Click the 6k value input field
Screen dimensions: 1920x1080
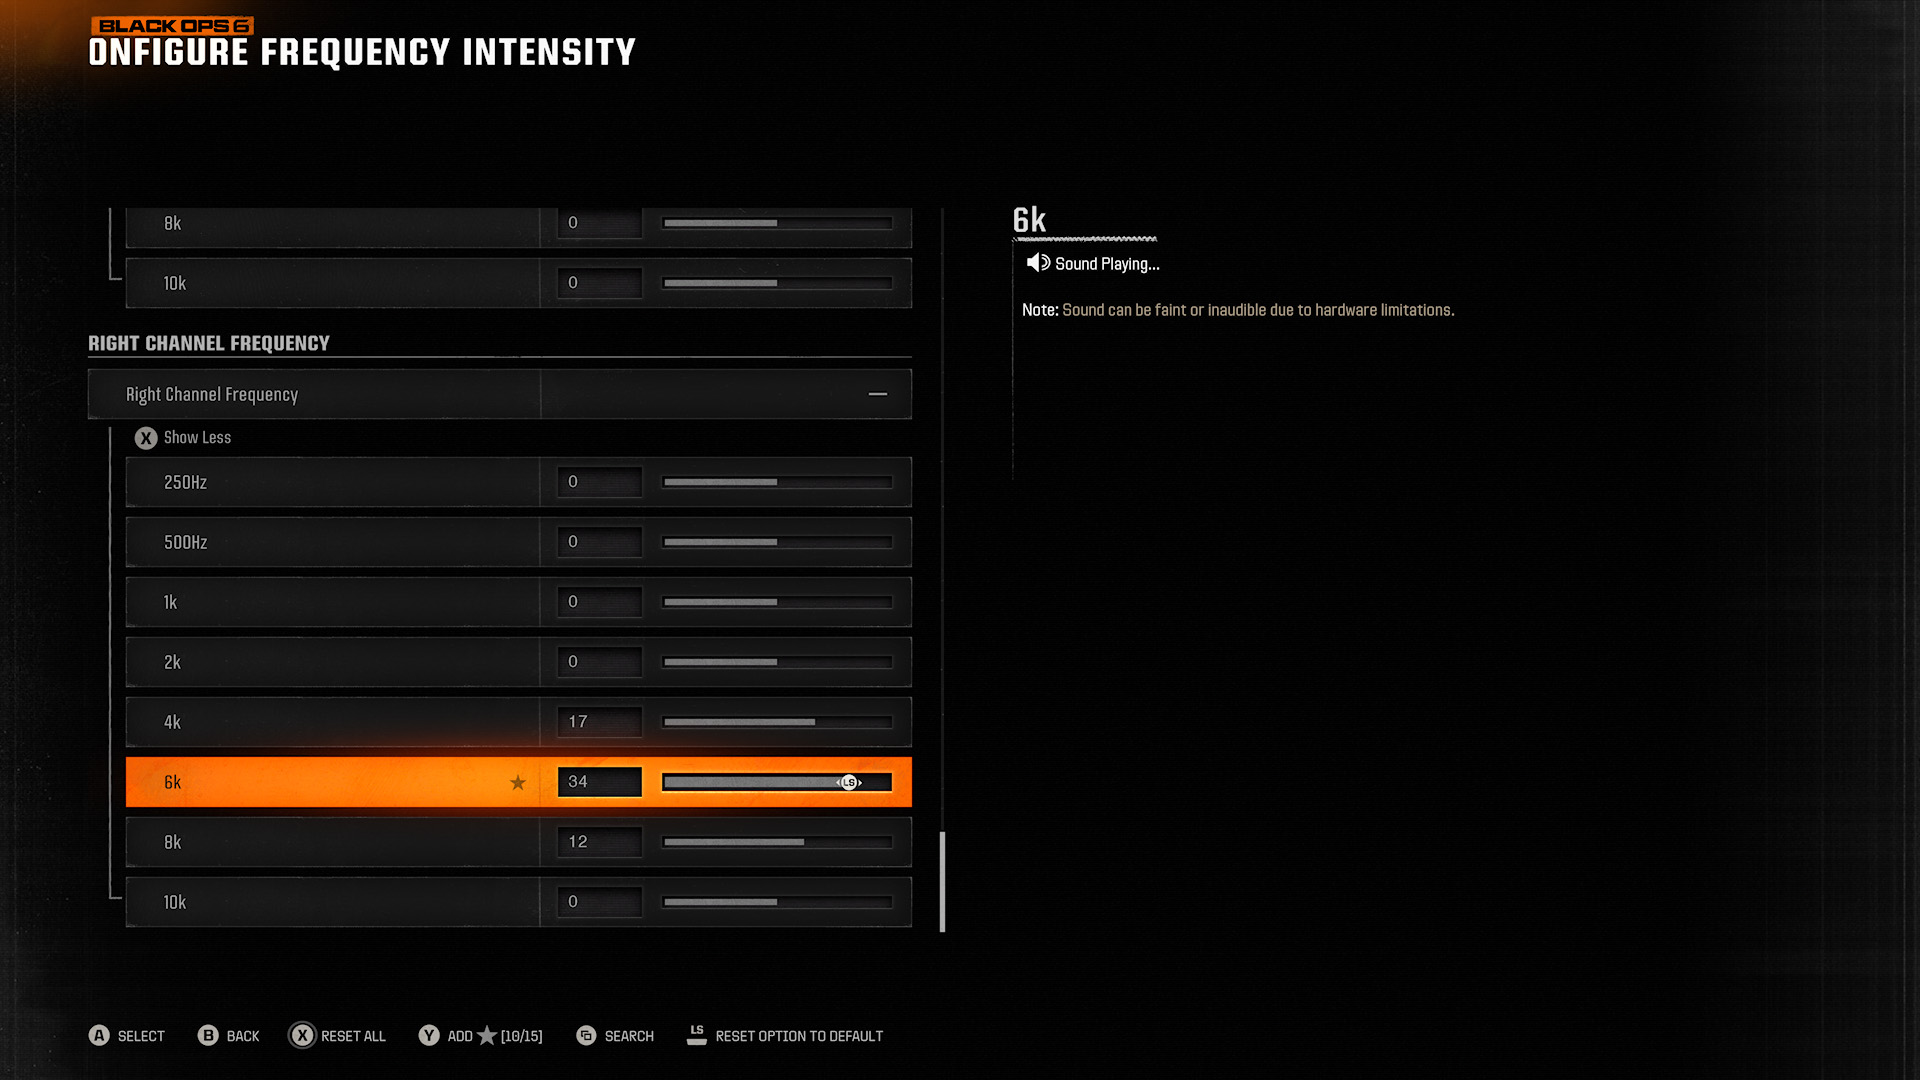[600, 781]
